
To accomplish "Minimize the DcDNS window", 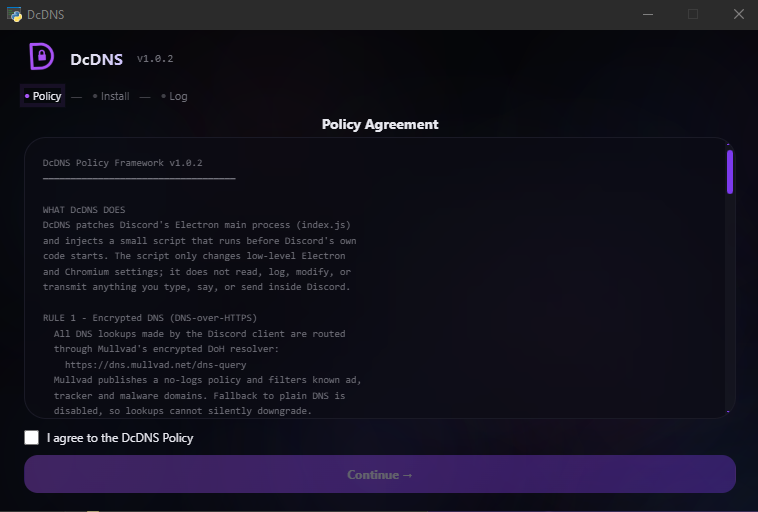I will tap(648, 15).
